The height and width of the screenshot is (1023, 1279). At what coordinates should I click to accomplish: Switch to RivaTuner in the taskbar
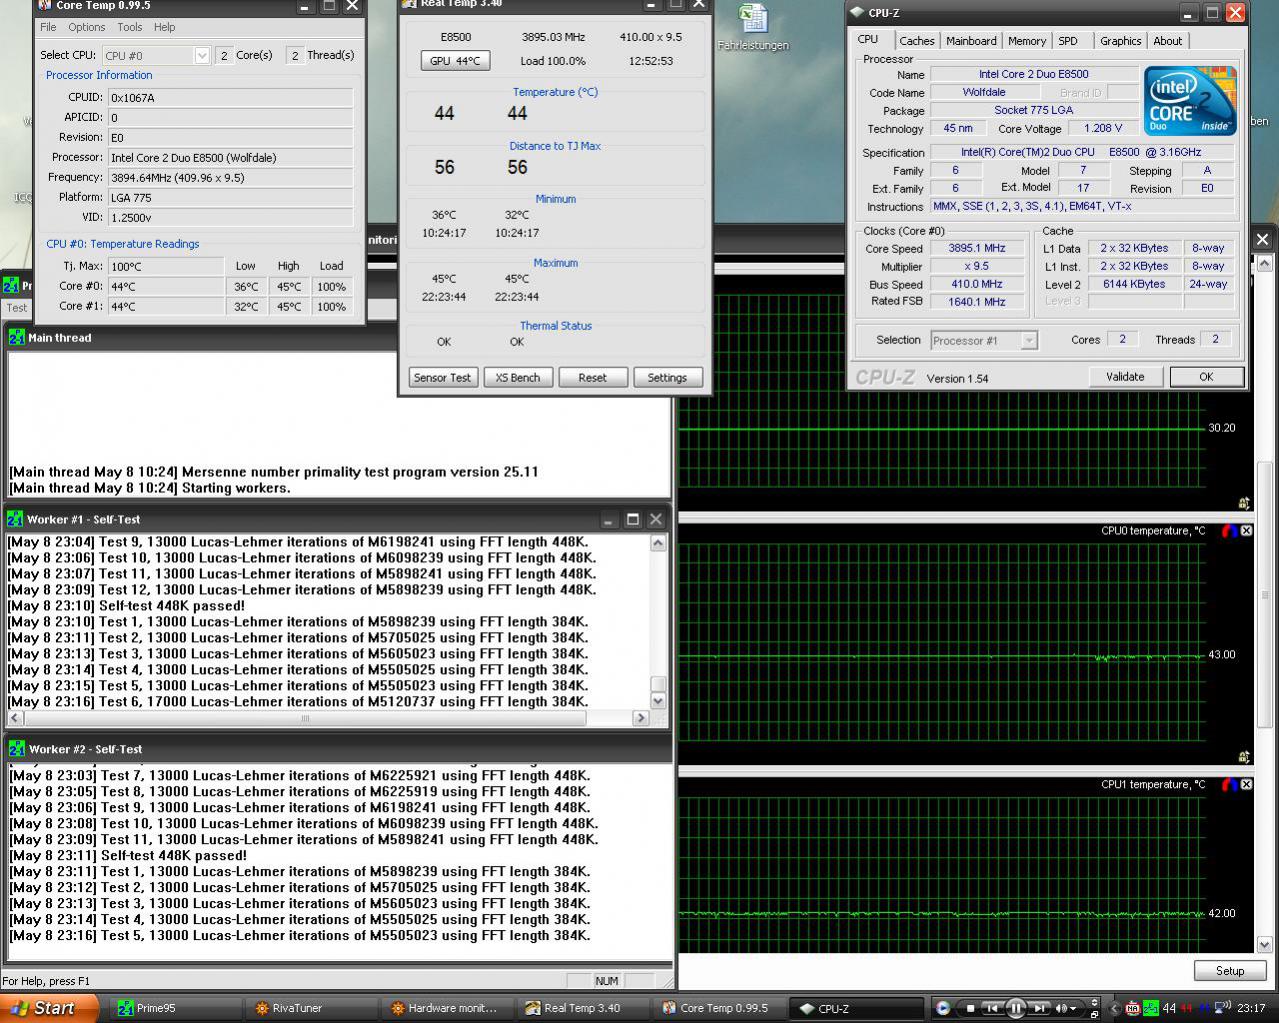click(x=311, y=1008)
